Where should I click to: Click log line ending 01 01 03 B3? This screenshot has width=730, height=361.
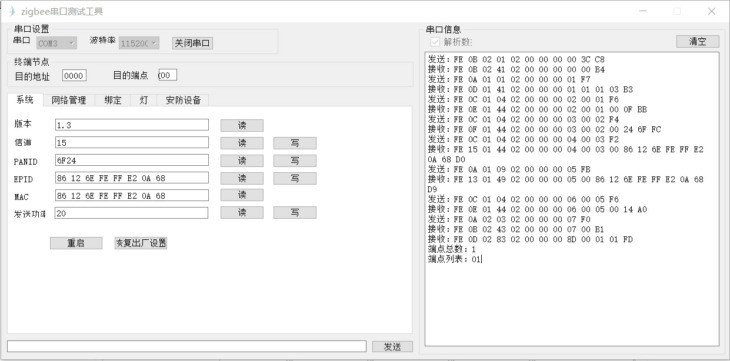coord(530,89)
